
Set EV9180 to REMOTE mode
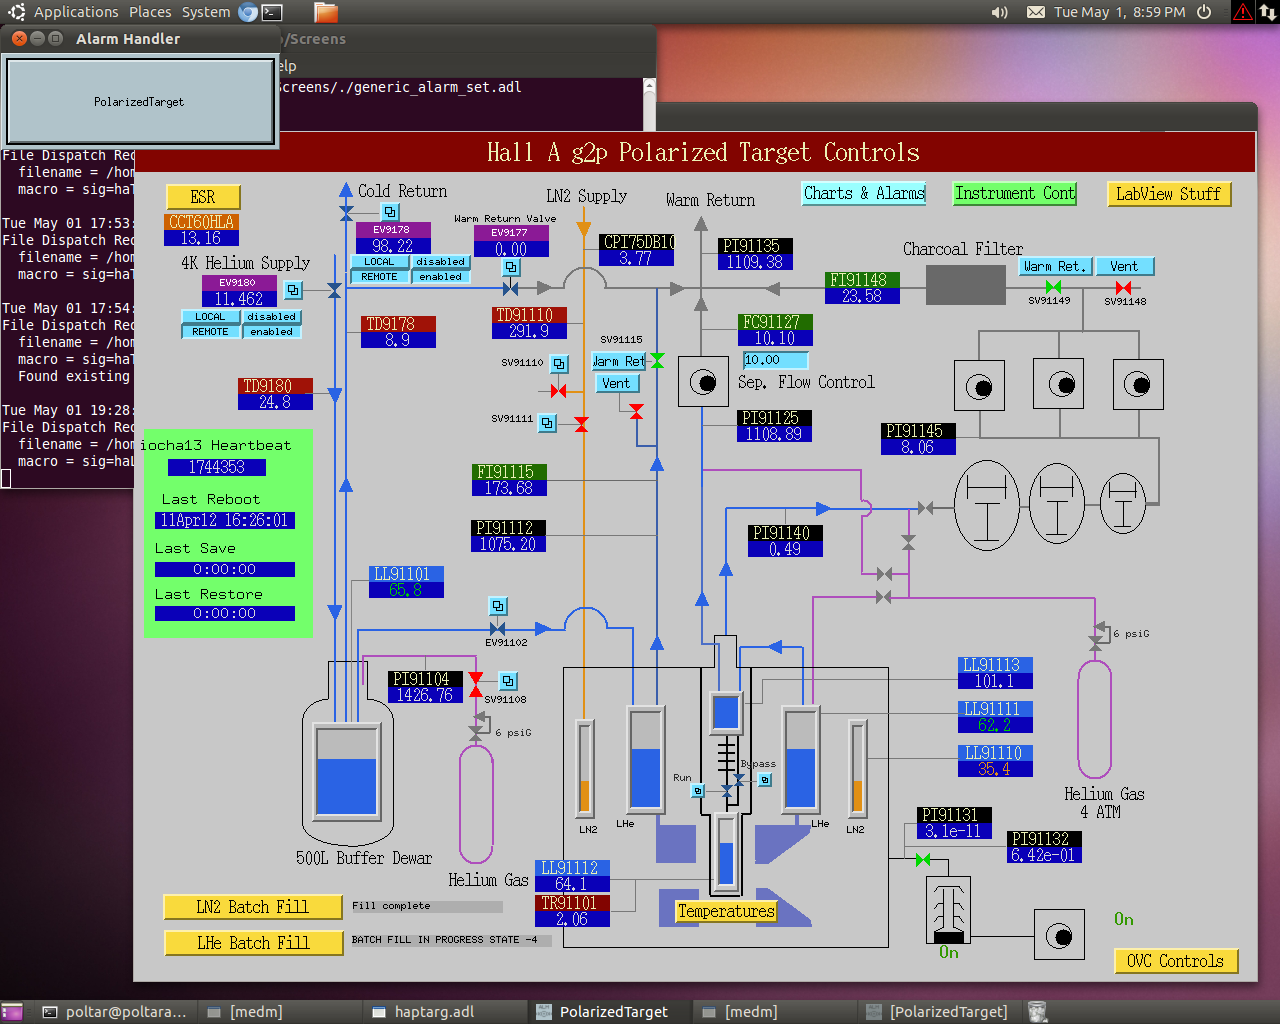tap(210, 332)
